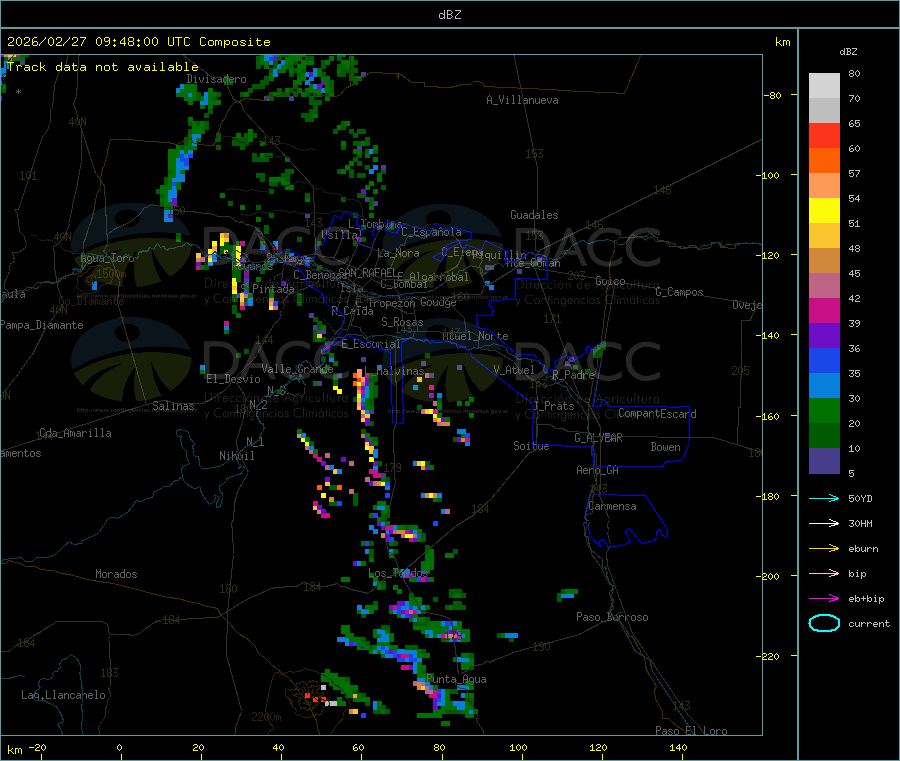Click the 'G_ALVEAR' map label
900x761 pixels.
point(599,438)
